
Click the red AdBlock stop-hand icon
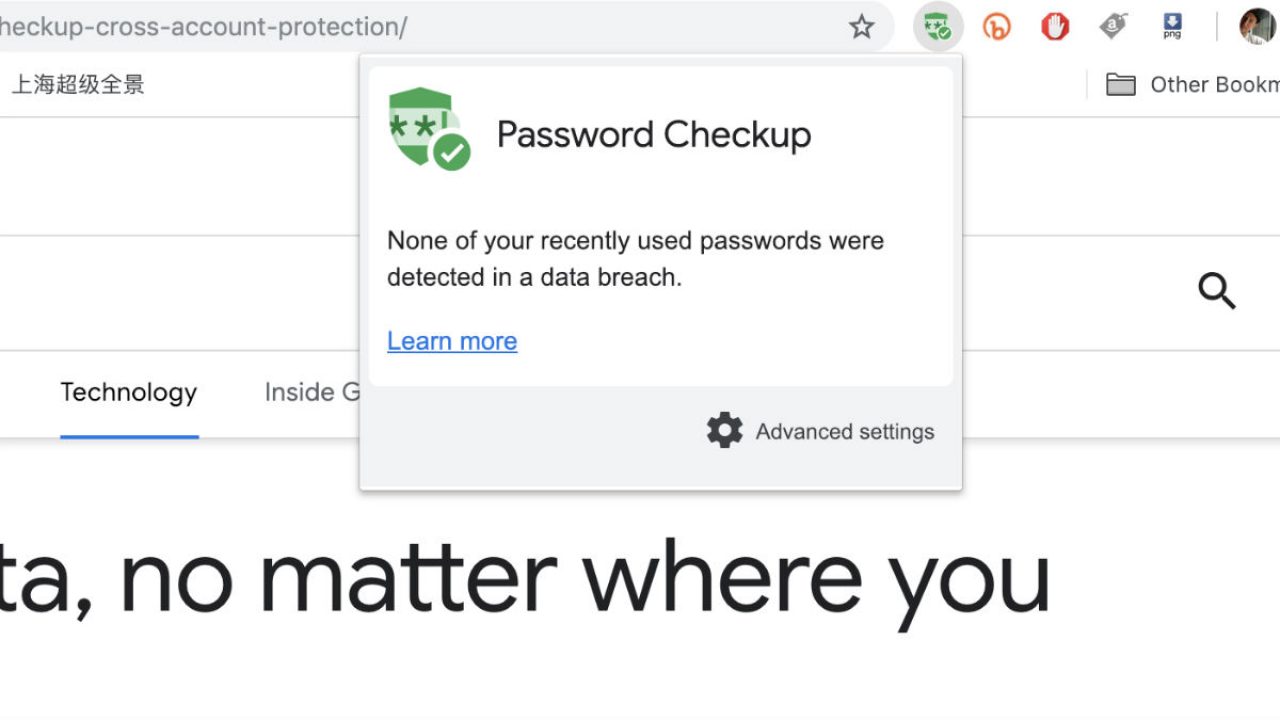coord(1055,27)
